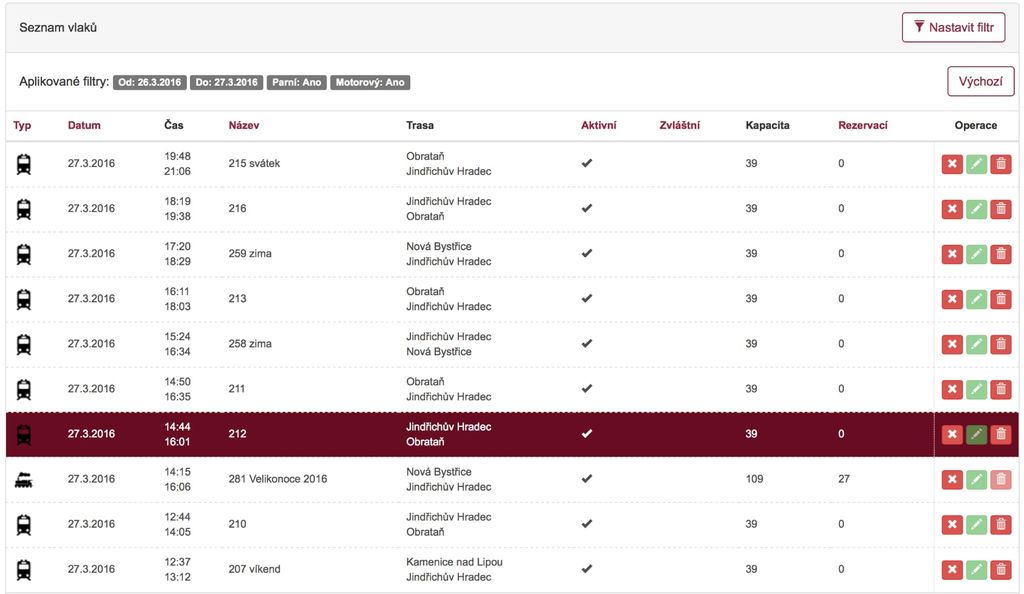Click edit pencil for train 210
1024x594 pixels.
(x=976, y=525)
